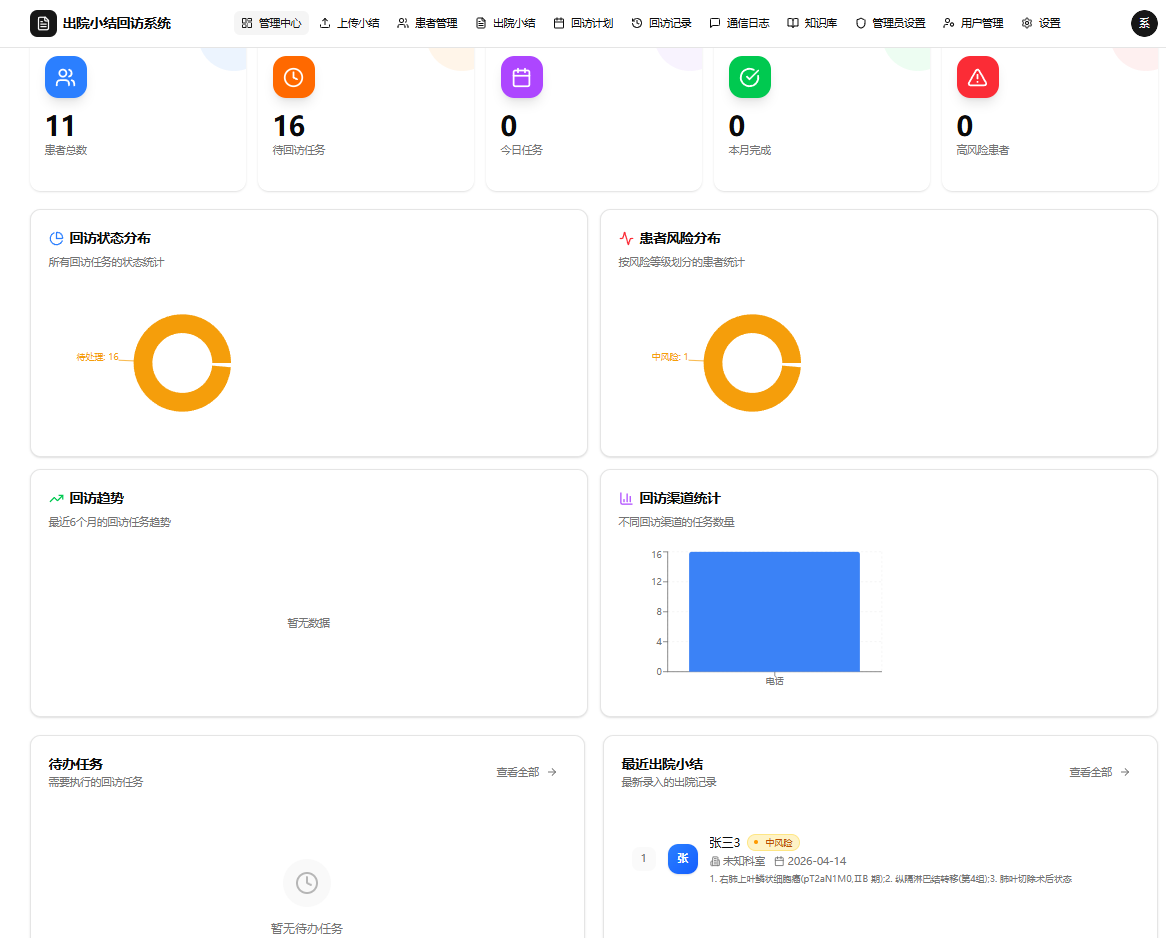The image size is (1166, 938).
Task: Click the 待处理: 16 chart label
Action: coord(97,357)
